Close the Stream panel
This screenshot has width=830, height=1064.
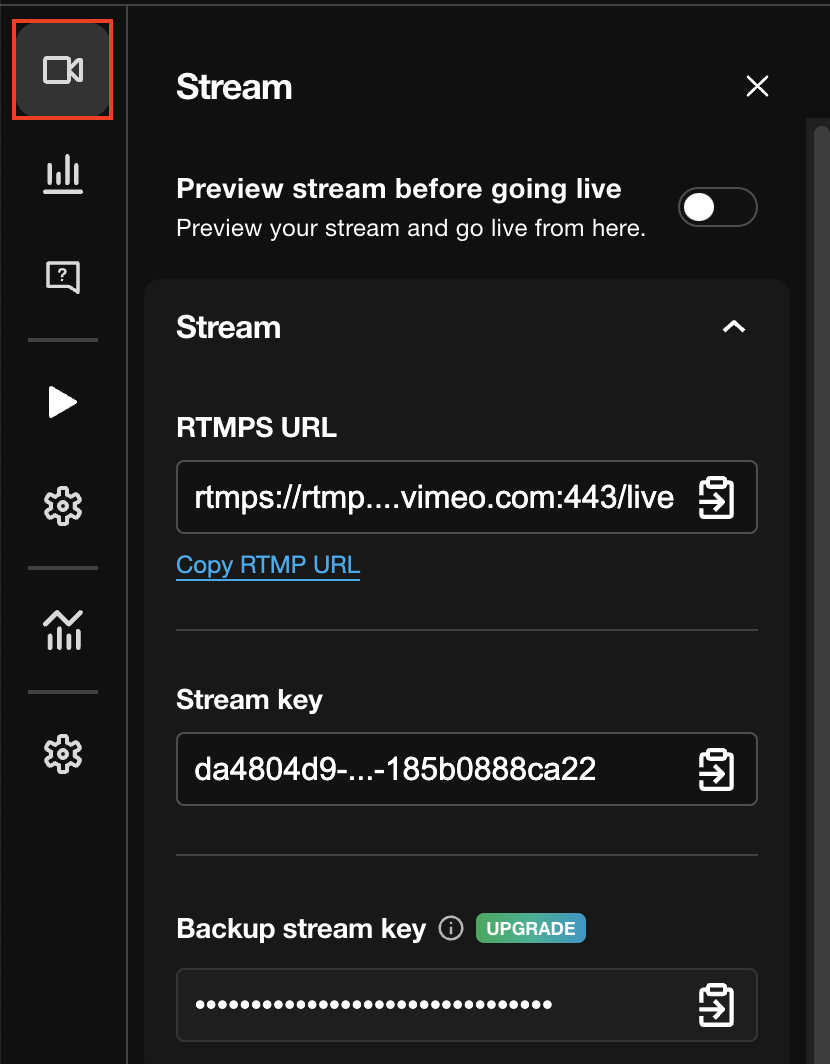[x=757, y=86]
